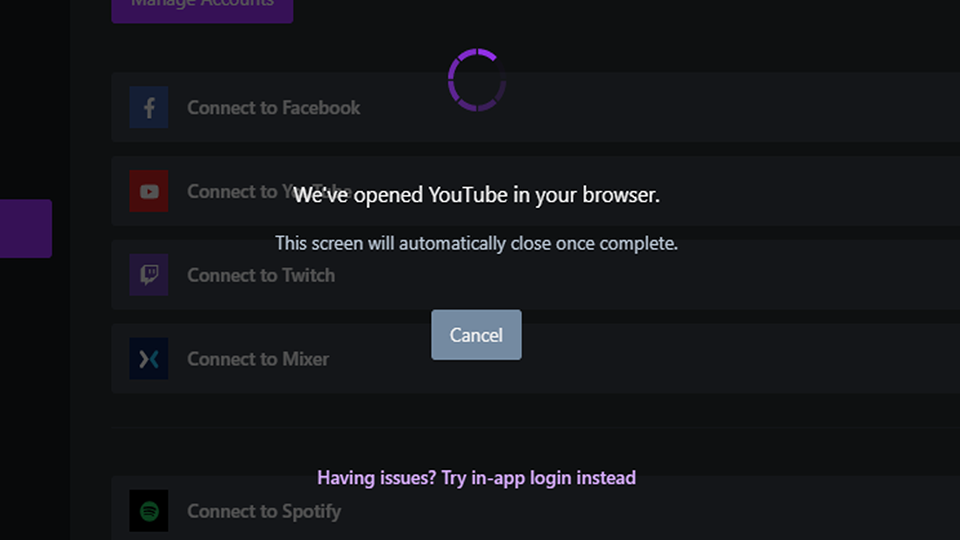Click the Cancel button
The image size is (960, 540).
tap(476, 335)
